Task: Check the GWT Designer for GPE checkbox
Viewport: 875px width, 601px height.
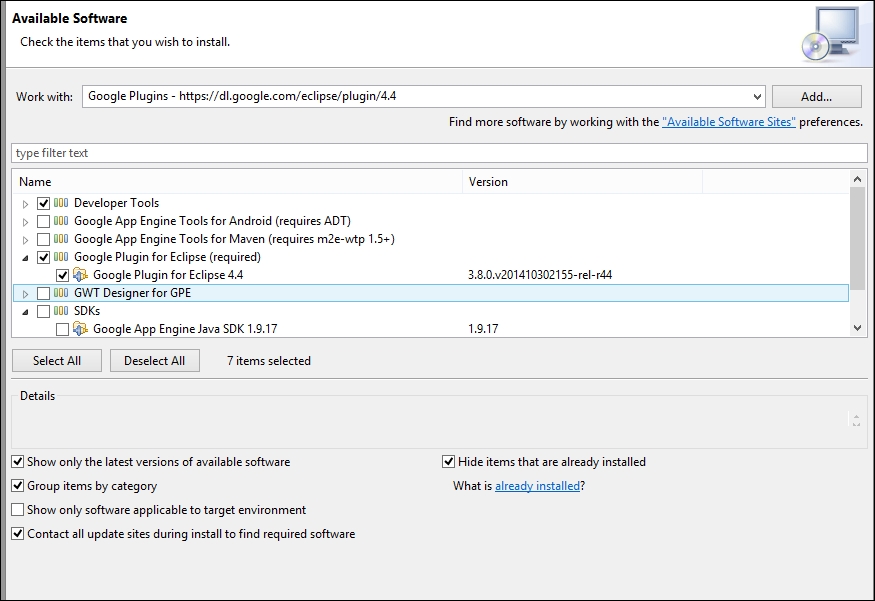Action: (44, 293)
